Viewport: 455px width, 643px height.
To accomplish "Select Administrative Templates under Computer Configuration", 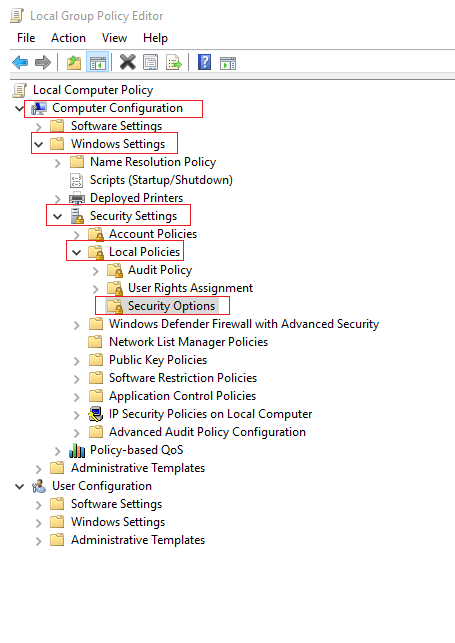I will [138, 468].
